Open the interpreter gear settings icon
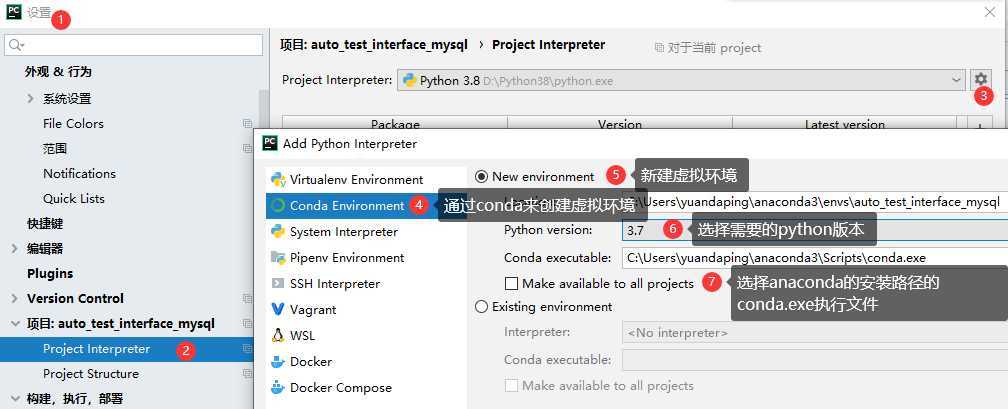1008x409 pixels. [x=980, y=79]
